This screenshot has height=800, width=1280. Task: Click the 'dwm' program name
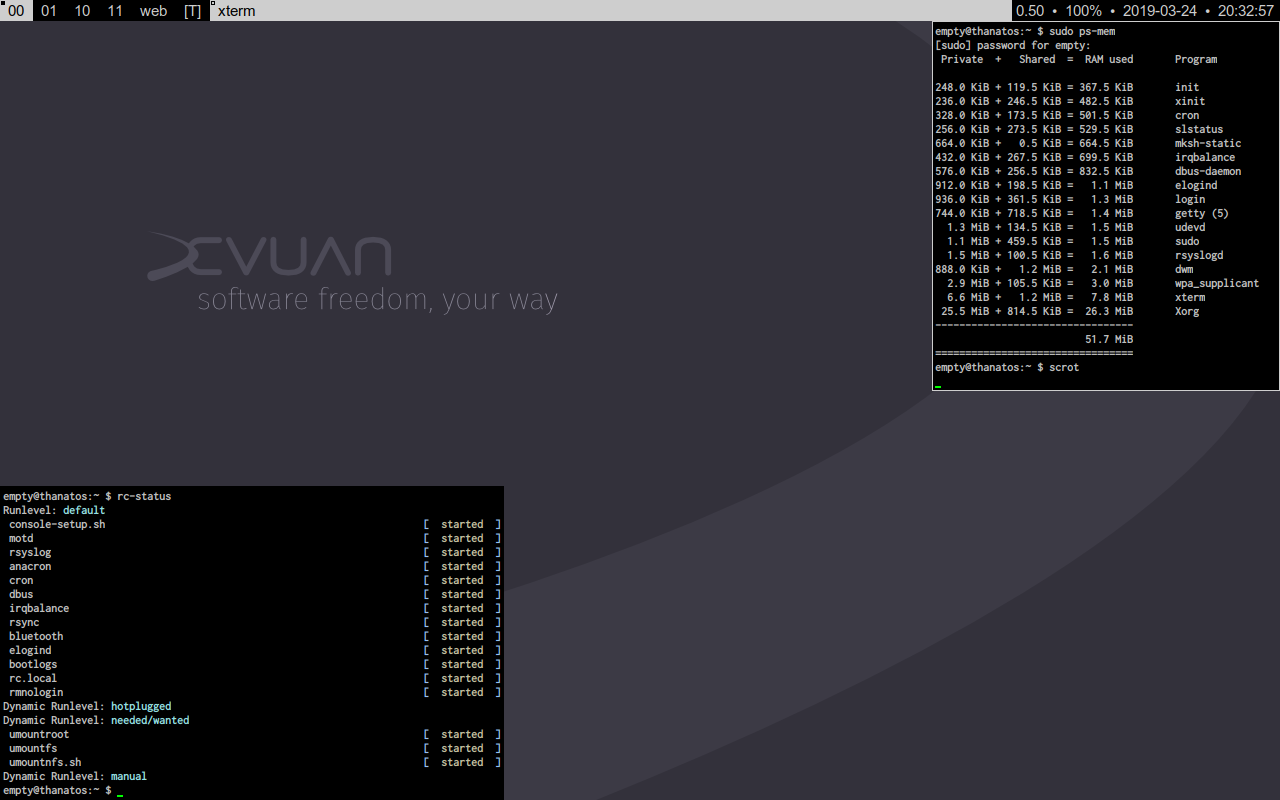point(1184,269)
